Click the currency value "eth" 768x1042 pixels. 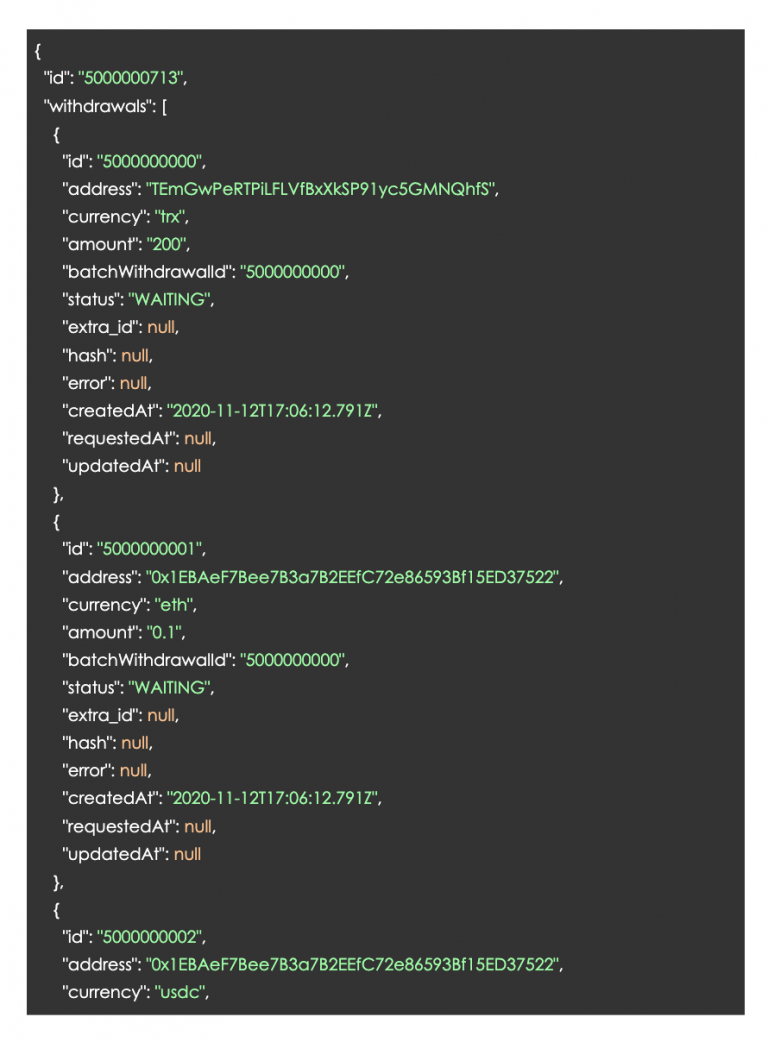click(x=174, y=605)
